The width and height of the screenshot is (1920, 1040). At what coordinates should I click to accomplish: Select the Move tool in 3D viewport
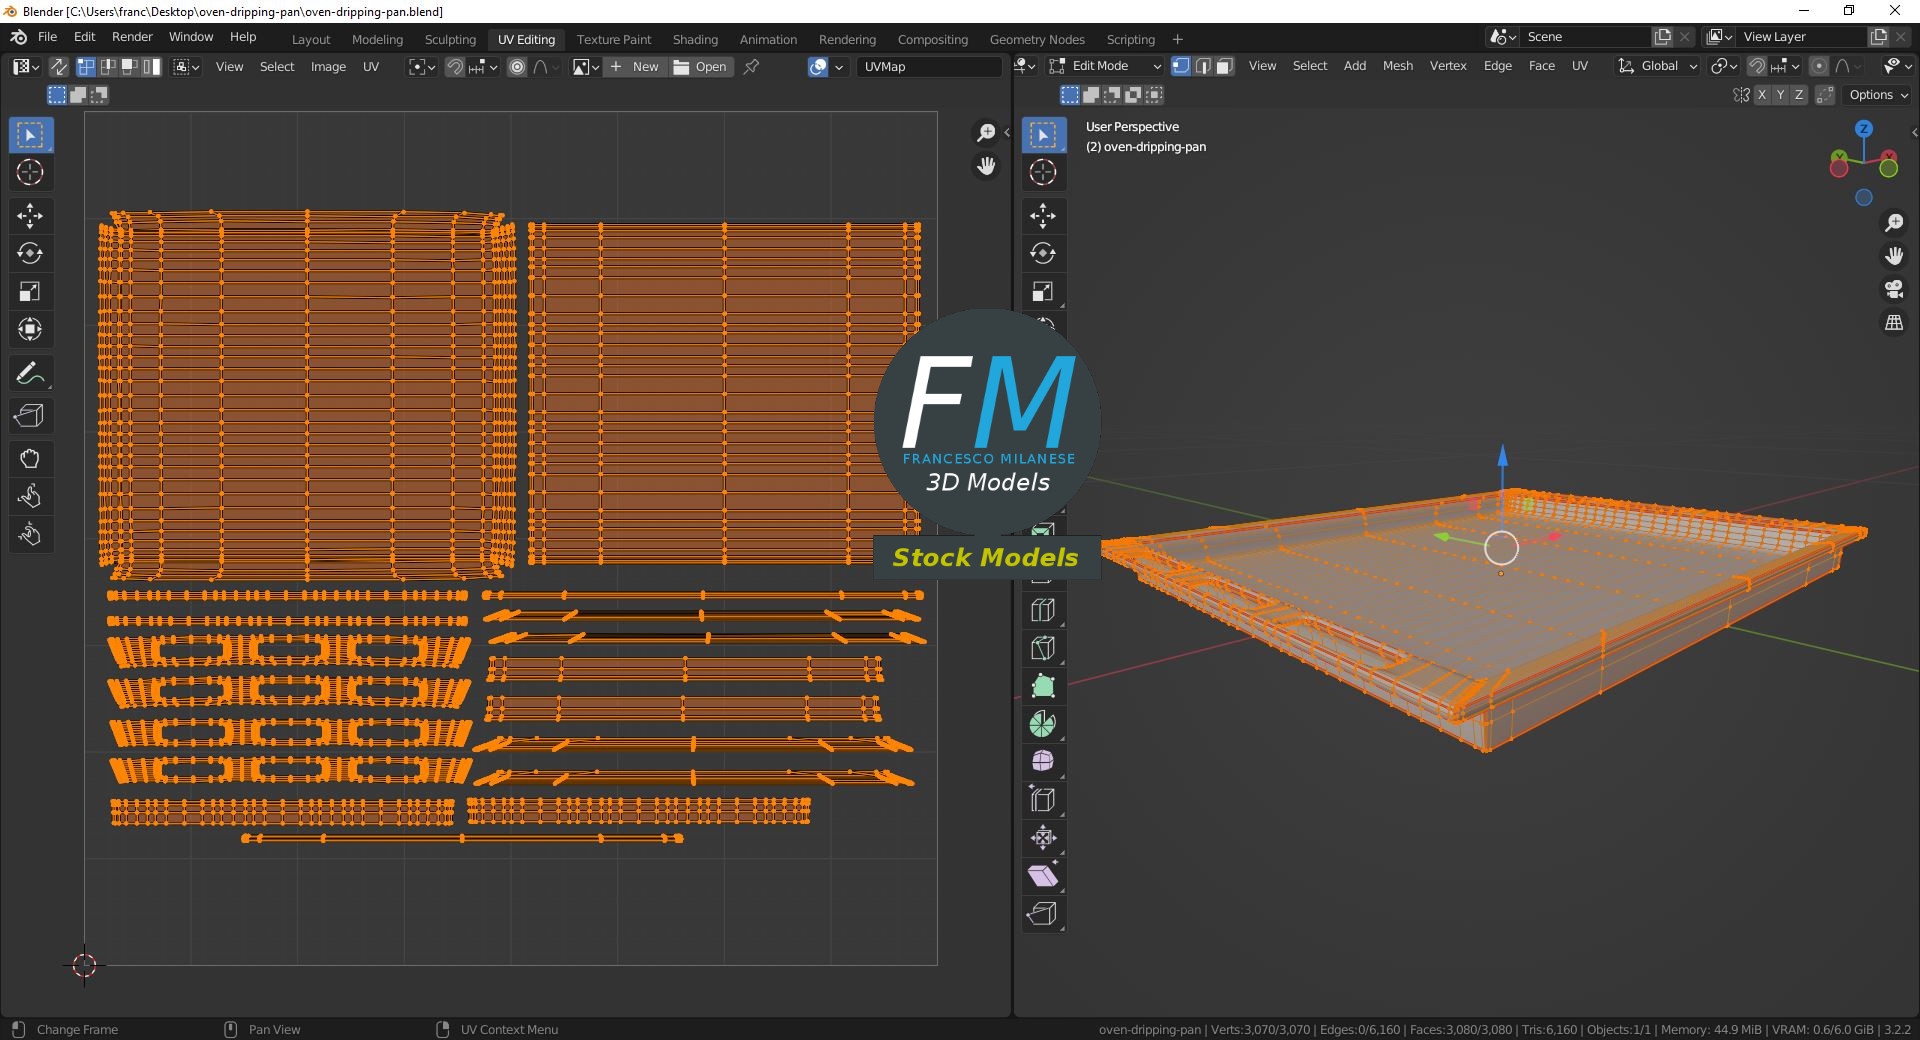click(1042, 216)
